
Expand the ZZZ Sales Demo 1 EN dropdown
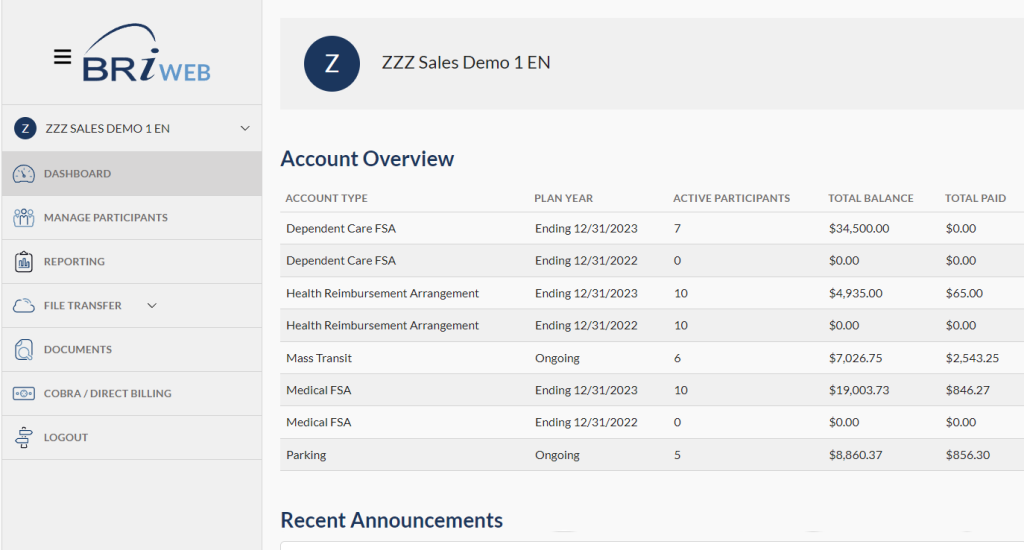point(245,129)
